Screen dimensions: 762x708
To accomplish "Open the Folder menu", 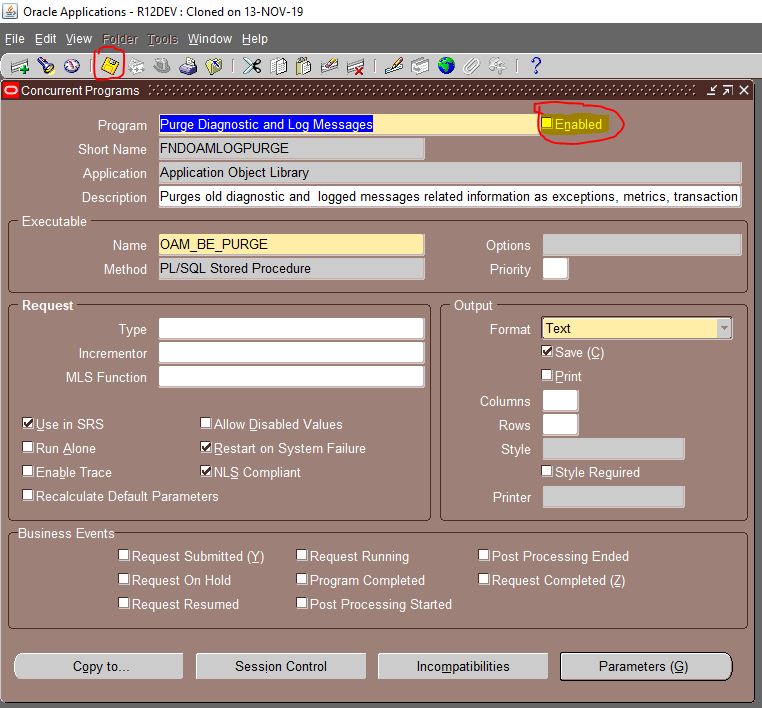I will 120,39.
